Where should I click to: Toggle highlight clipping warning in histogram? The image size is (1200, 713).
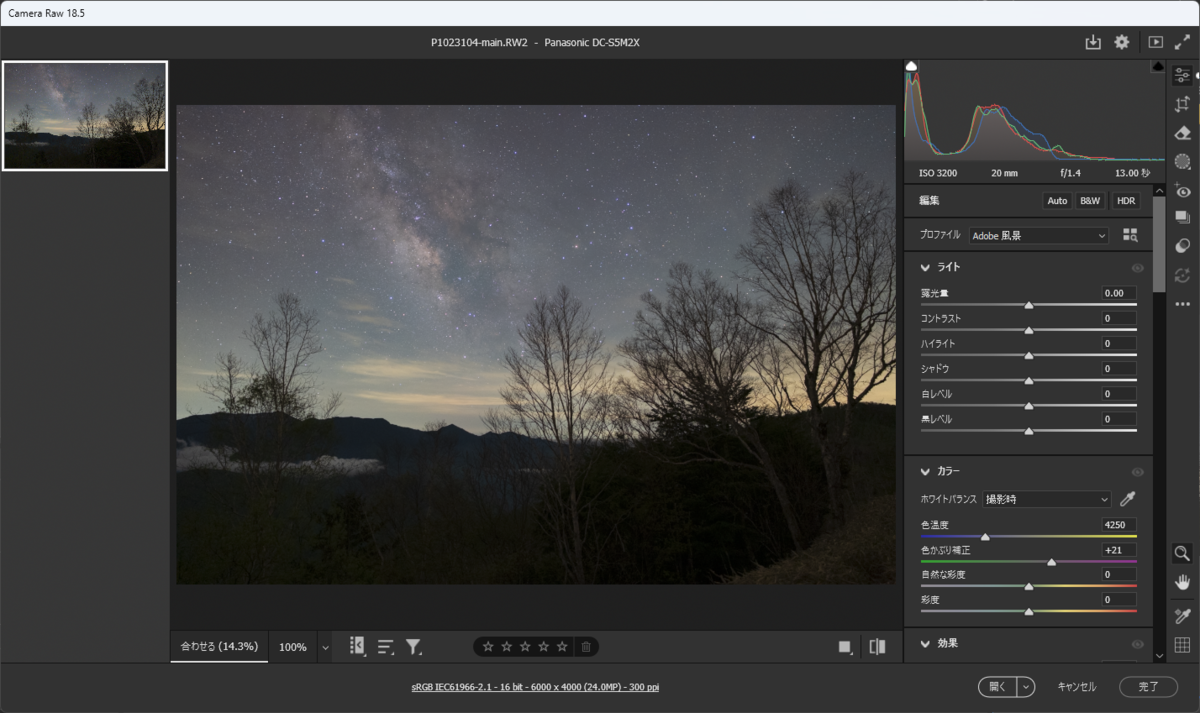(x=1158, y=66)
